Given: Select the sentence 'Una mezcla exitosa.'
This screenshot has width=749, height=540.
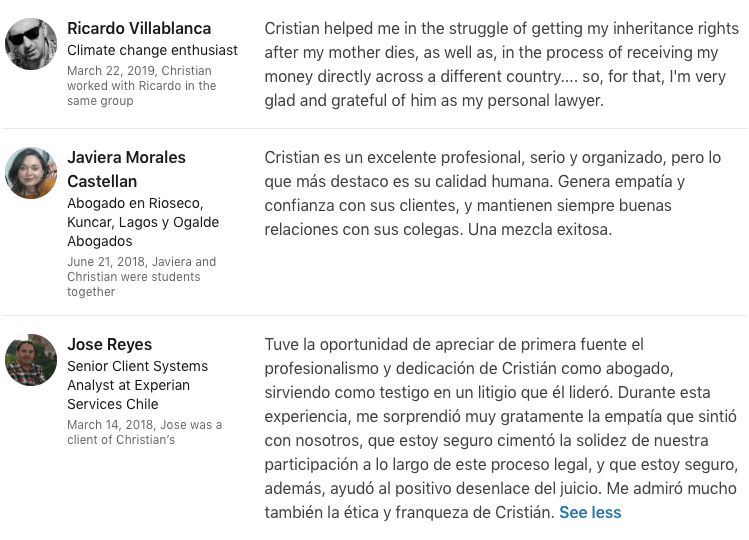Looking at the screenshot, I should [540, 229].
